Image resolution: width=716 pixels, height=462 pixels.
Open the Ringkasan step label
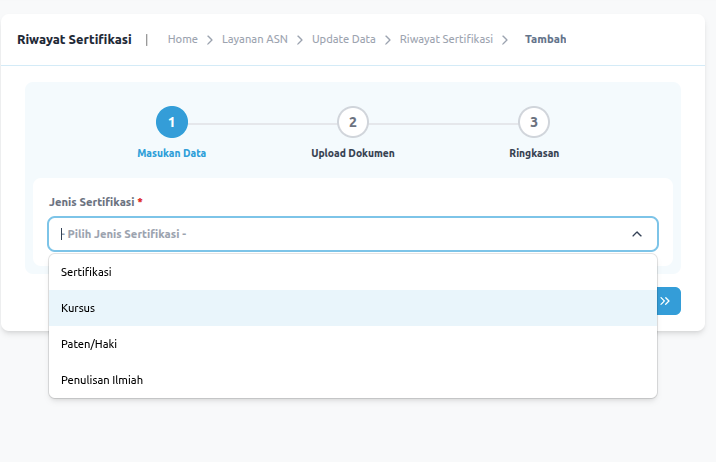coord(534,154)
